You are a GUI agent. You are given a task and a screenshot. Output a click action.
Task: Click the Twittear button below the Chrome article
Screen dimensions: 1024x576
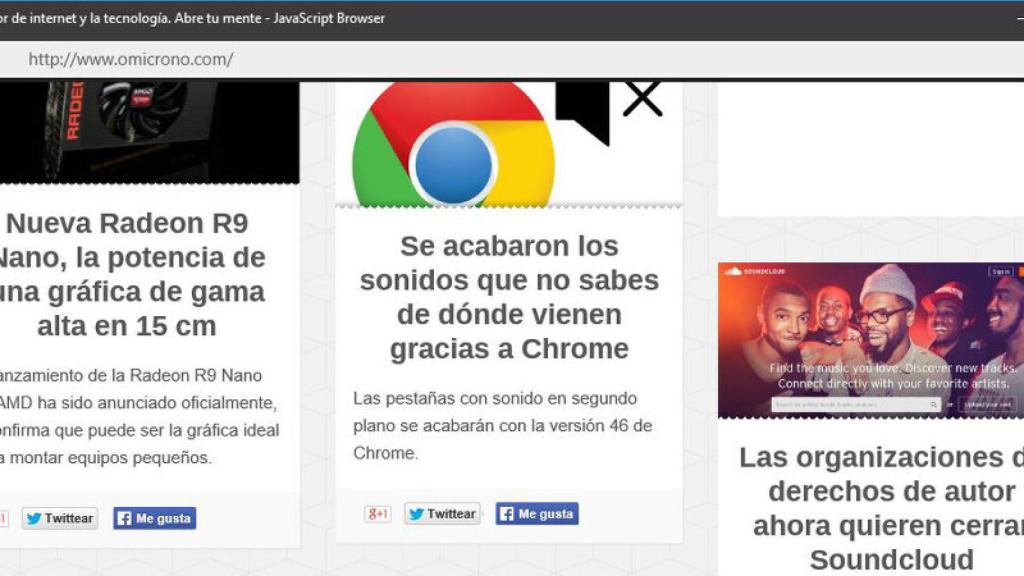point(441,513)
